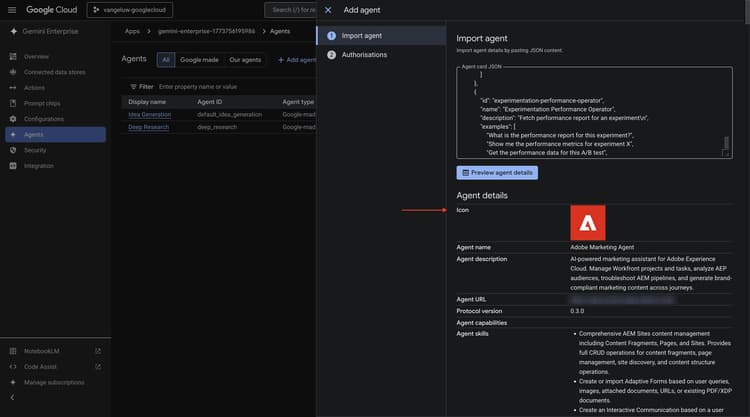Screen dimensions: 750x417
Task: Click the Prompt chips icon
Action: (x=13, y=103)
